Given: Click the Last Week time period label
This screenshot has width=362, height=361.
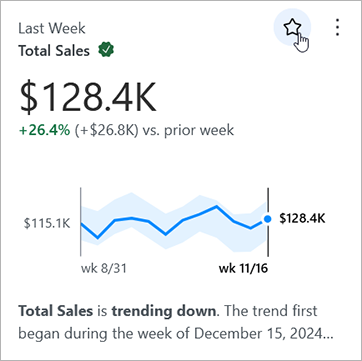Looking at the screenshot, I should pos(52,29).
